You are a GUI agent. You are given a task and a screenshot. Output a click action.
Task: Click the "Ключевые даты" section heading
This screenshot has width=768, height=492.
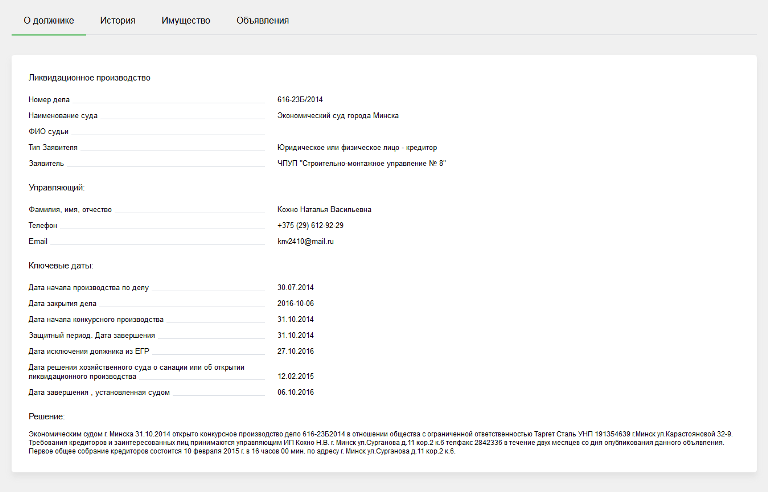(61, 266)
